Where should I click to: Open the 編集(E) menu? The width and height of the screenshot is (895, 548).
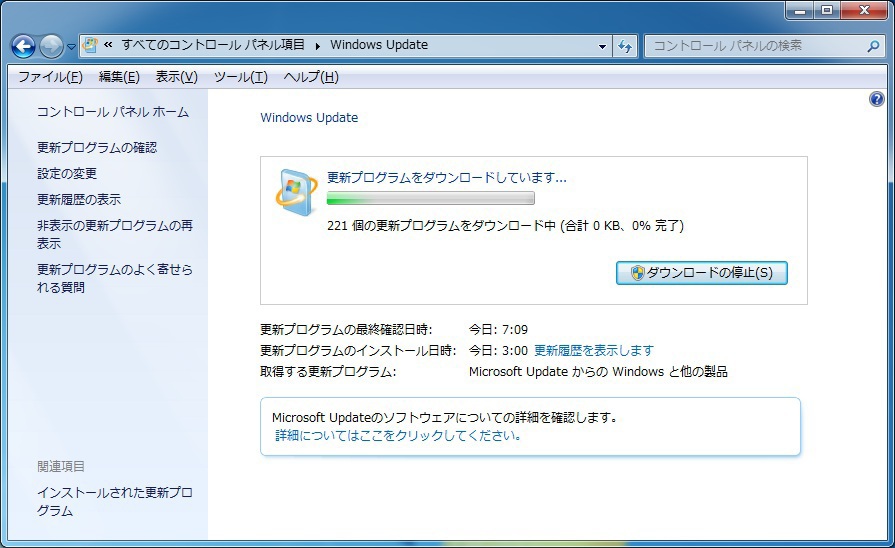pos(119,76)
